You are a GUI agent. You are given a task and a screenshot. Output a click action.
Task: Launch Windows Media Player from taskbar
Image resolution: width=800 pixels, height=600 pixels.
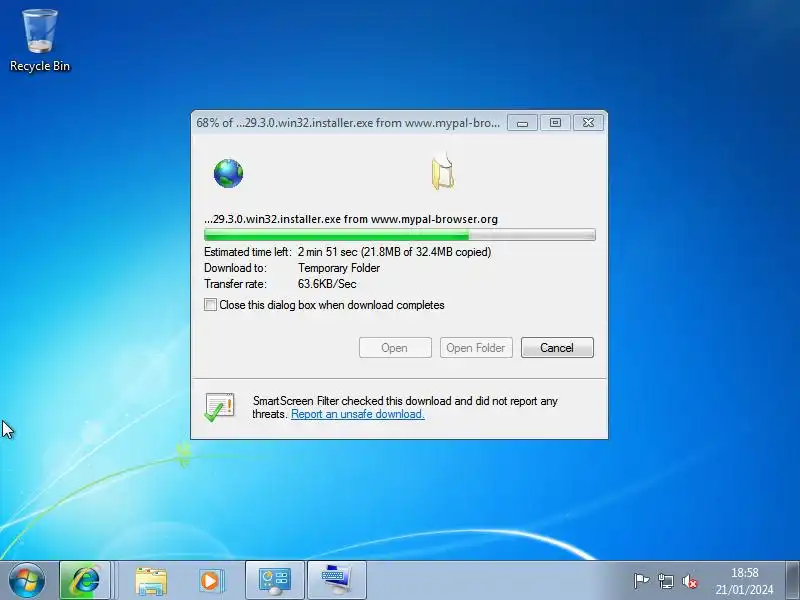[210, 581]
